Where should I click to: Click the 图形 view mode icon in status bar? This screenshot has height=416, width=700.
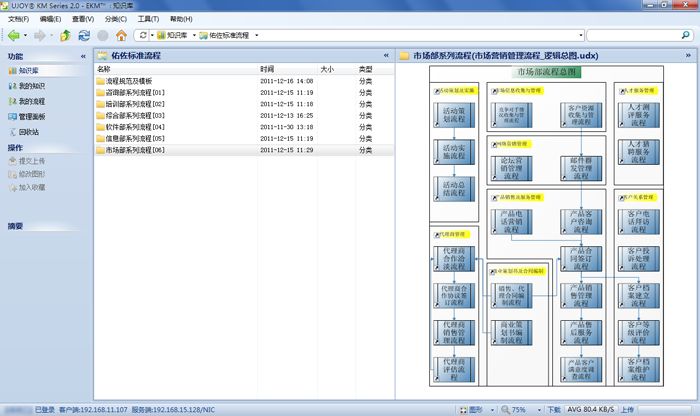point(463,409)
